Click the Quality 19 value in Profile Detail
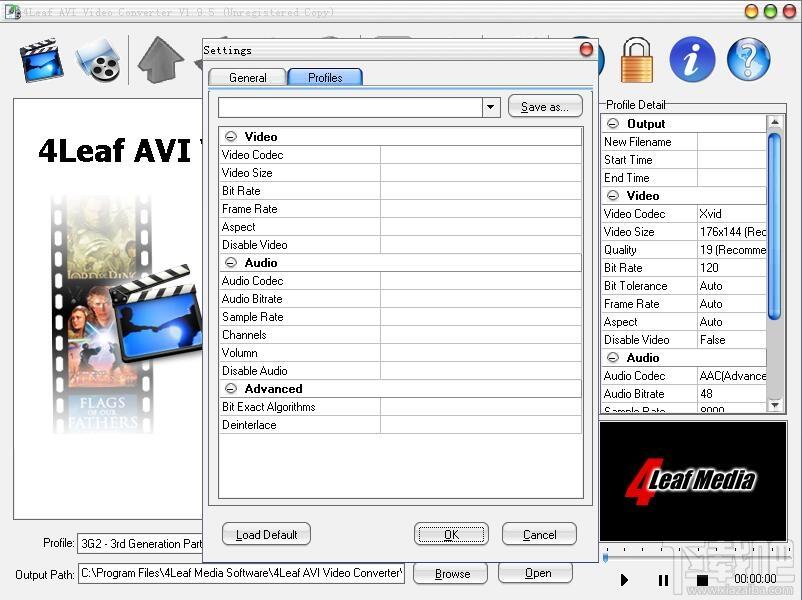Image resolution: width=802 pixels, height=600 pixels. (732, 250)
